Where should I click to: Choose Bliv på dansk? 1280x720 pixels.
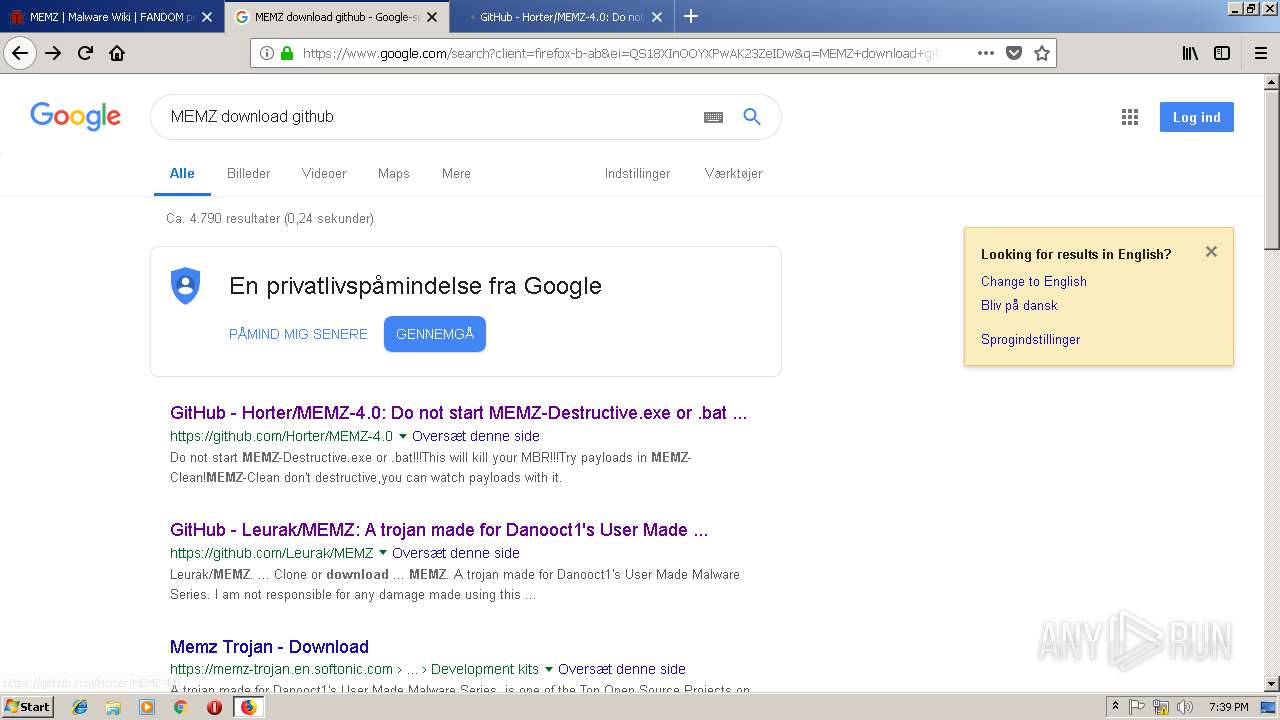1019,305
